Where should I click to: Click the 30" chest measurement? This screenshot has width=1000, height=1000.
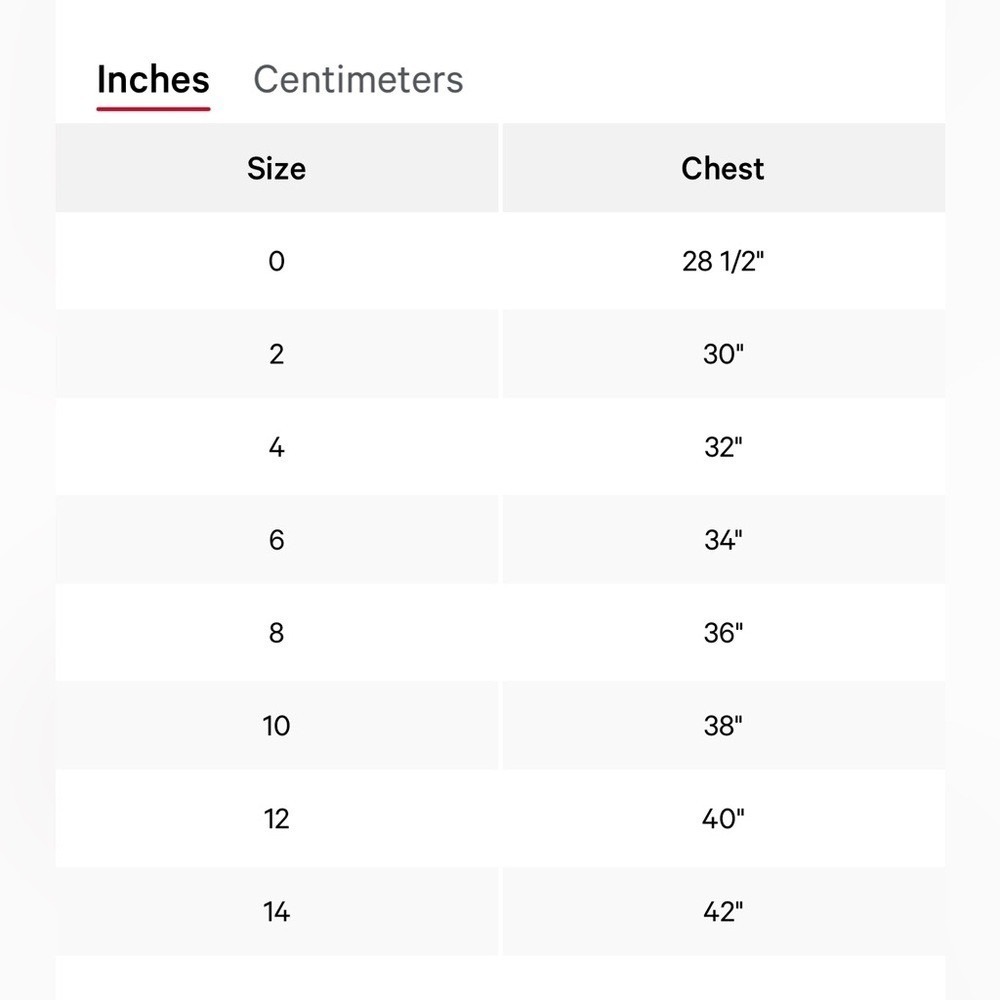coord(723,354)
